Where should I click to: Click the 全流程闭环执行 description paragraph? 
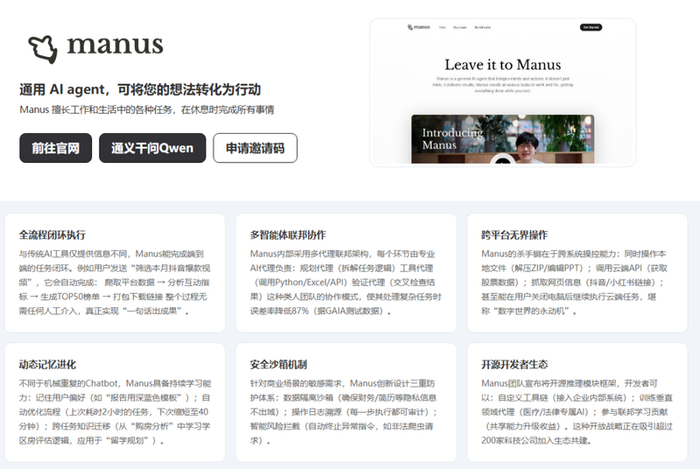[x=115, y=282]
